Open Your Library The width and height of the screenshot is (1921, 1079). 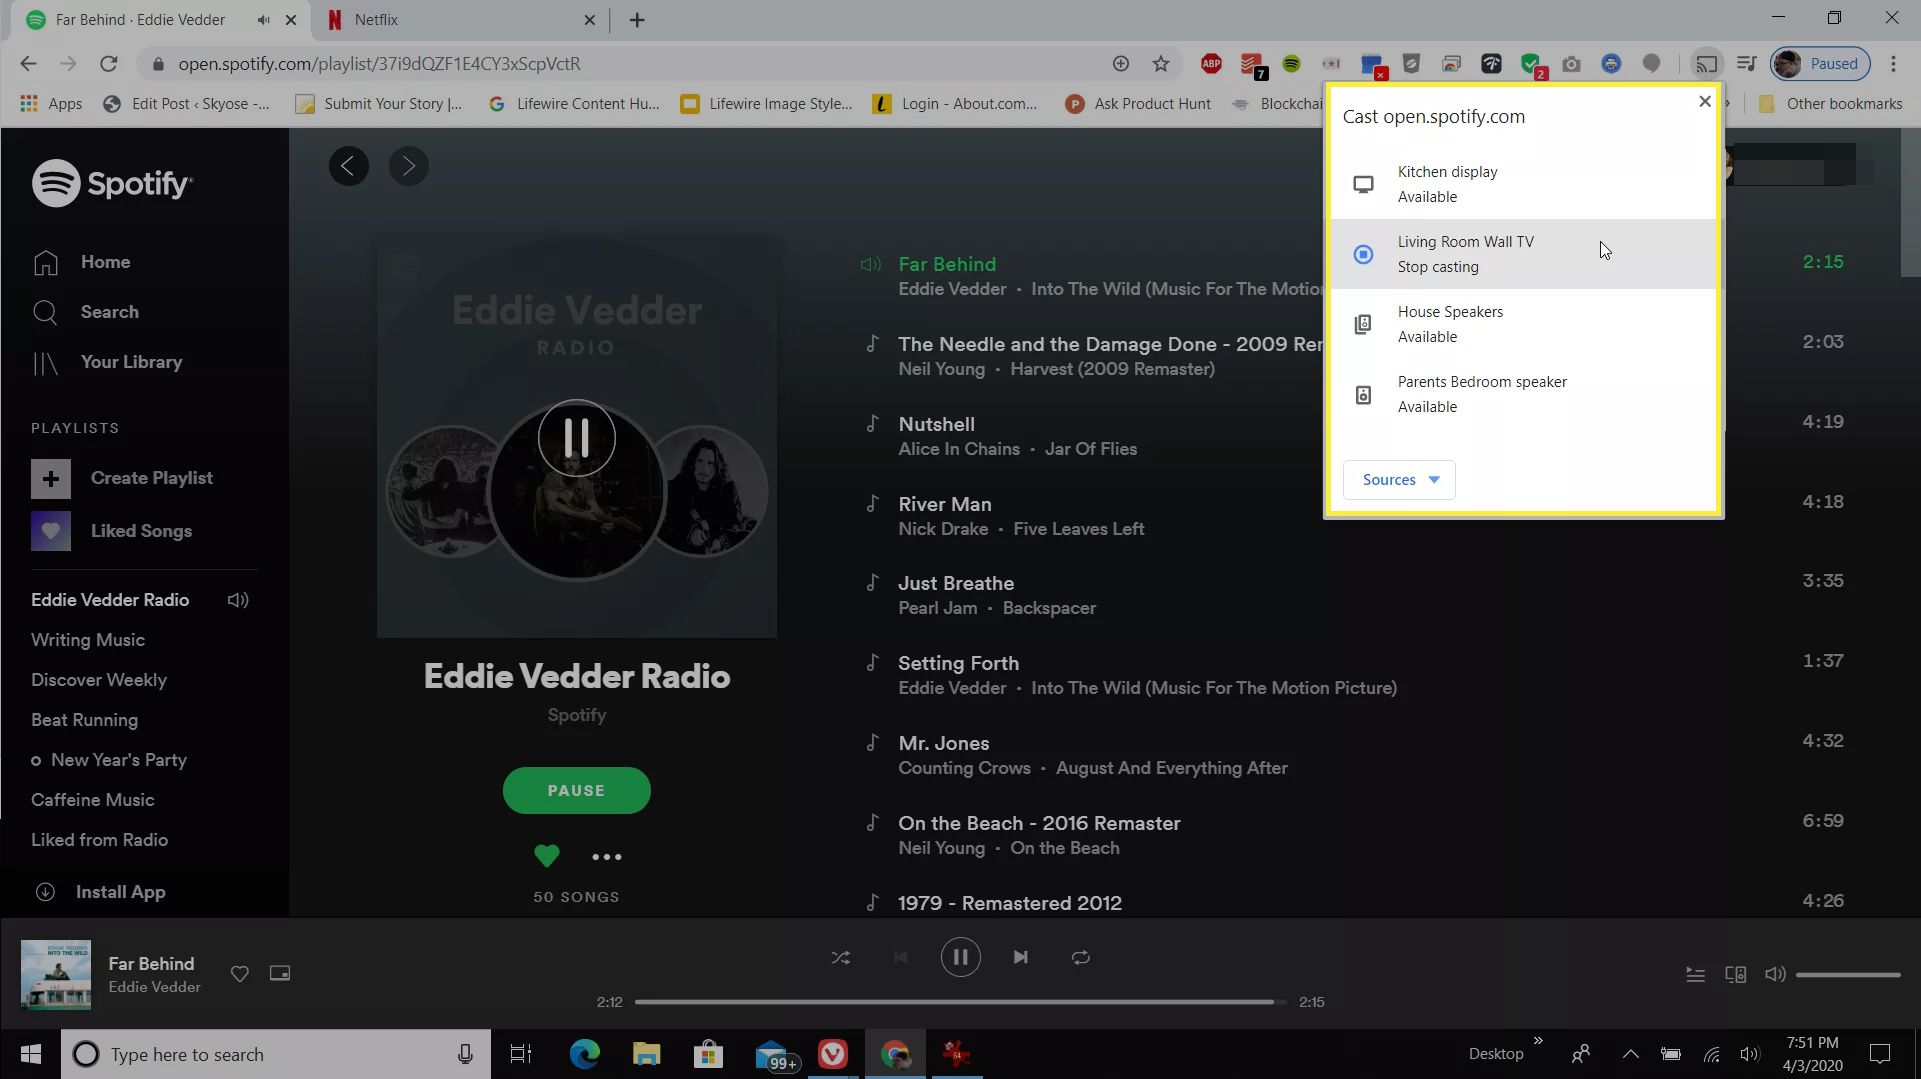click(x=107, y=362)
